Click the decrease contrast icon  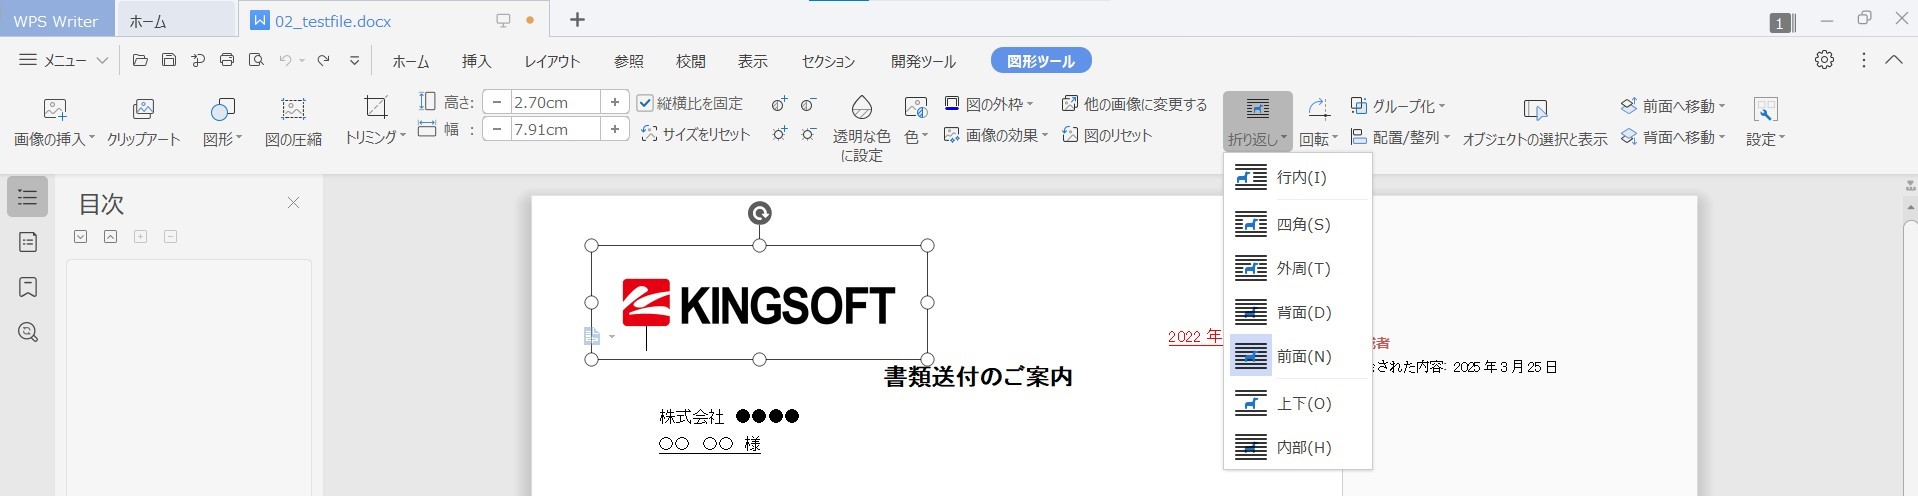(809, 104)
